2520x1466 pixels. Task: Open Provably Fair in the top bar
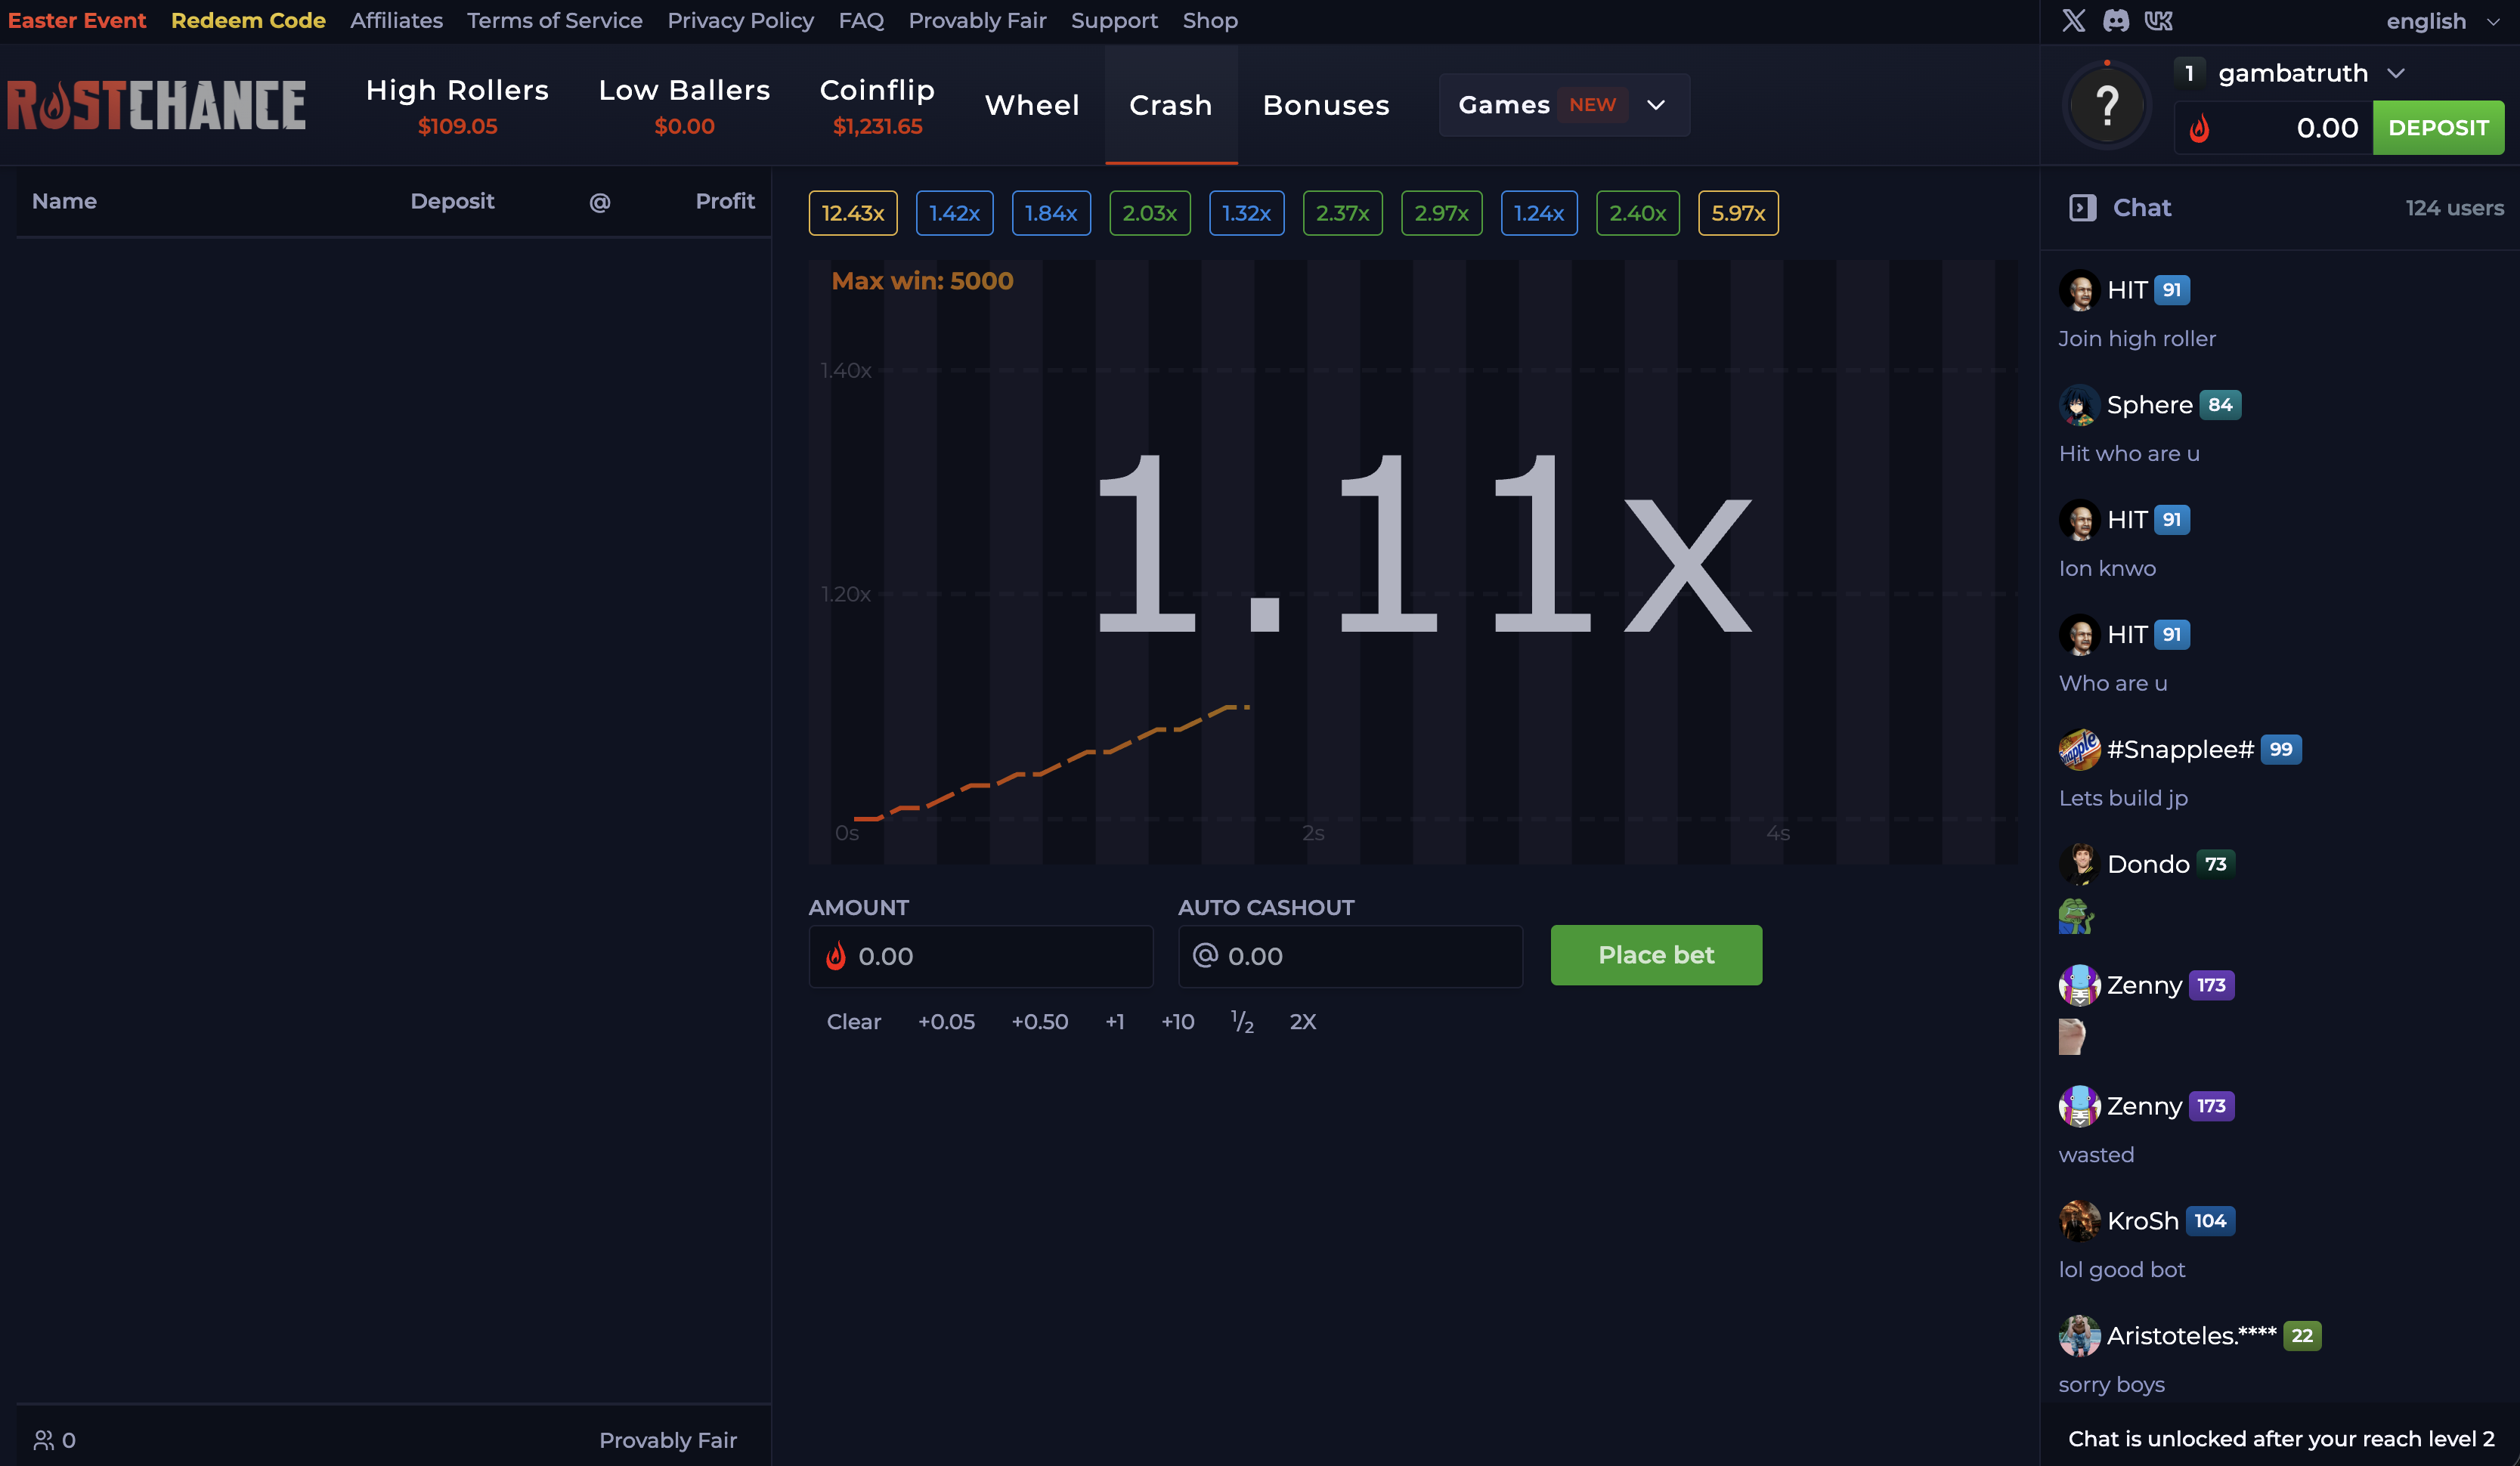pyautogui.click(x=977, y=20)
